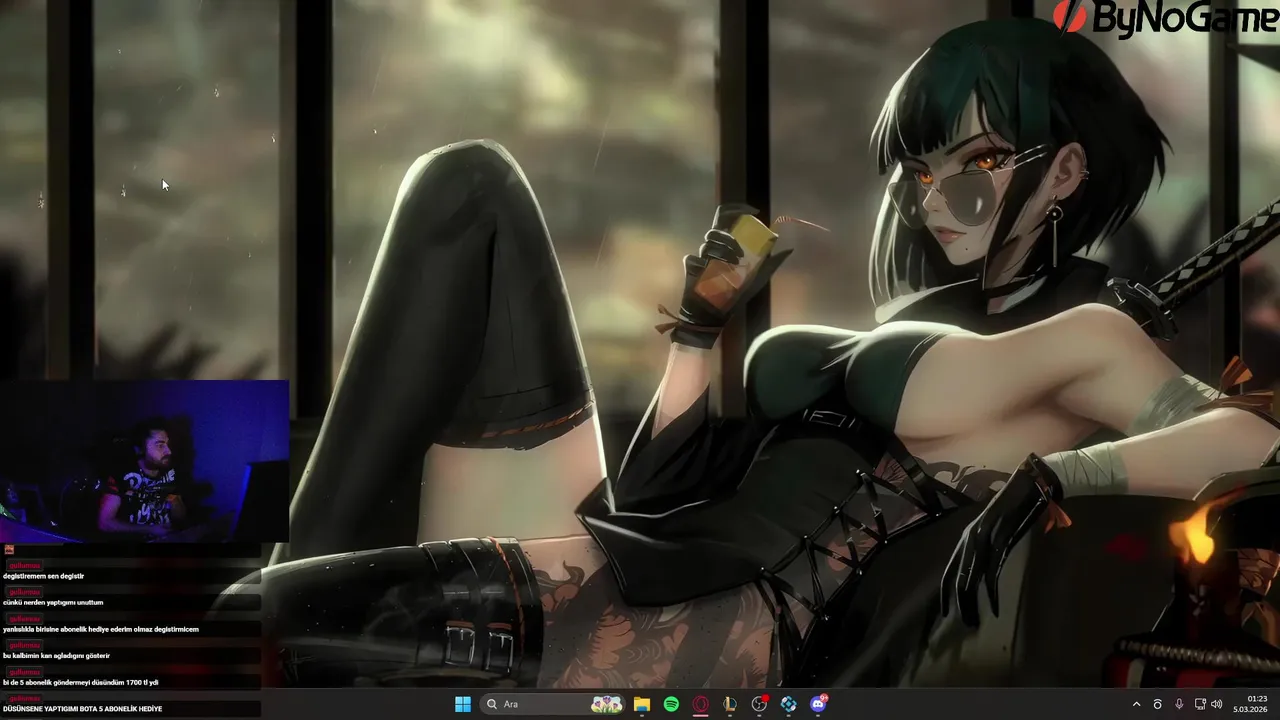Open volume control from tray

point(1219,704)
